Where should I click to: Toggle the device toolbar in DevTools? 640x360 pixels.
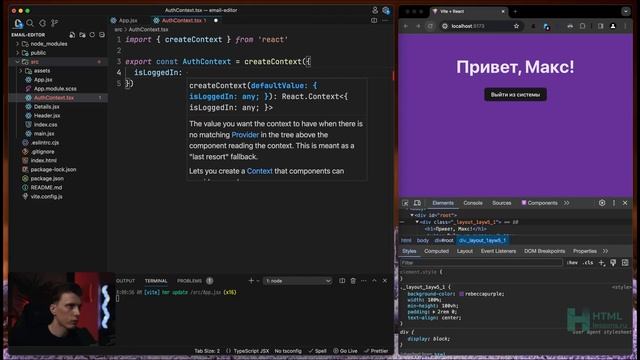[417, 203]
